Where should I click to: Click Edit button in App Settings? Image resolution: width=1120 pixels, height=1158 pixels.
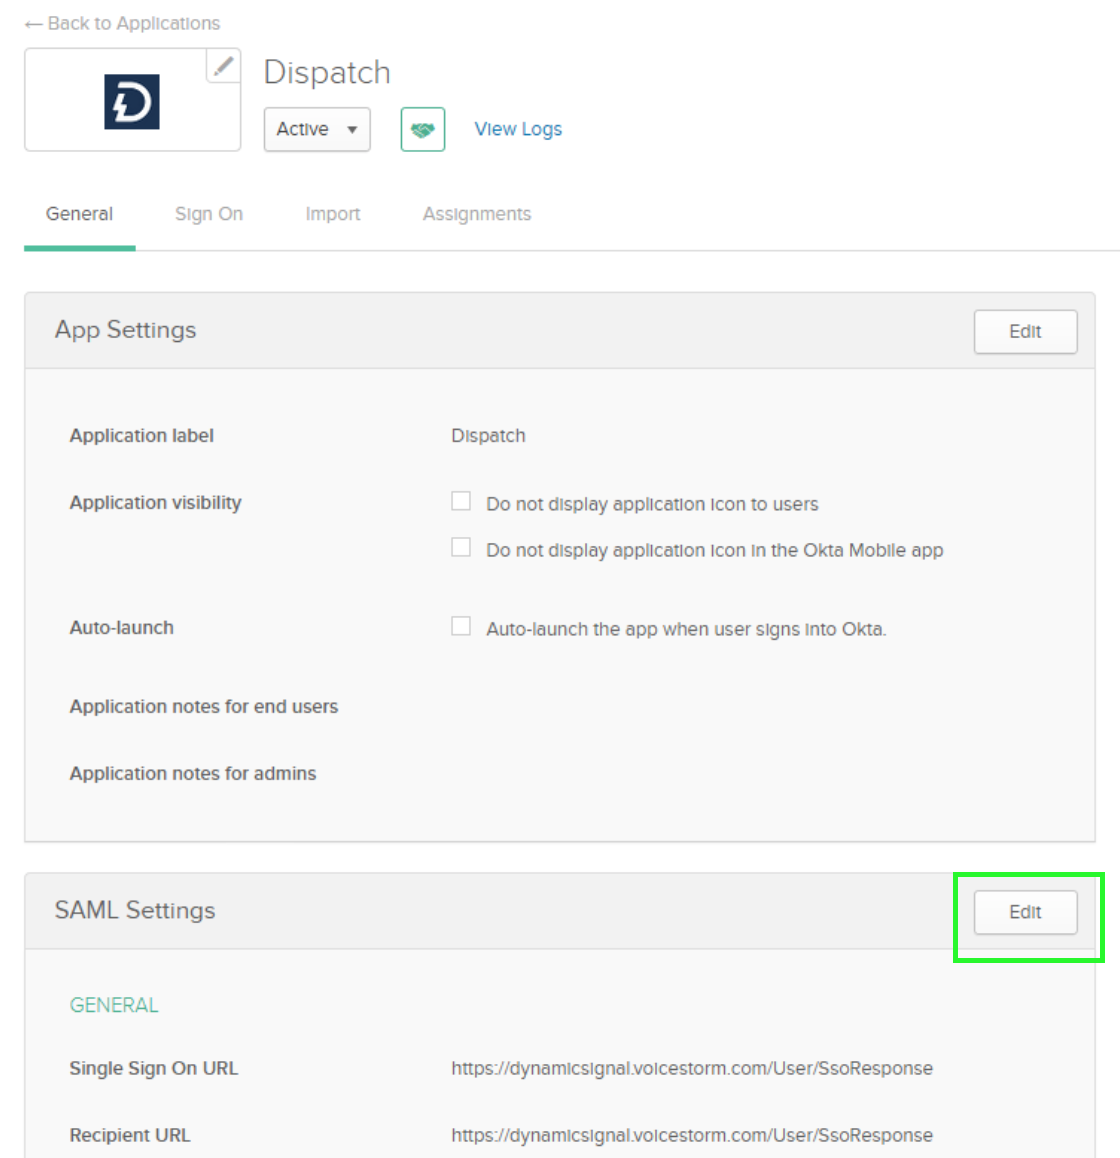(x=1025, y=332)
